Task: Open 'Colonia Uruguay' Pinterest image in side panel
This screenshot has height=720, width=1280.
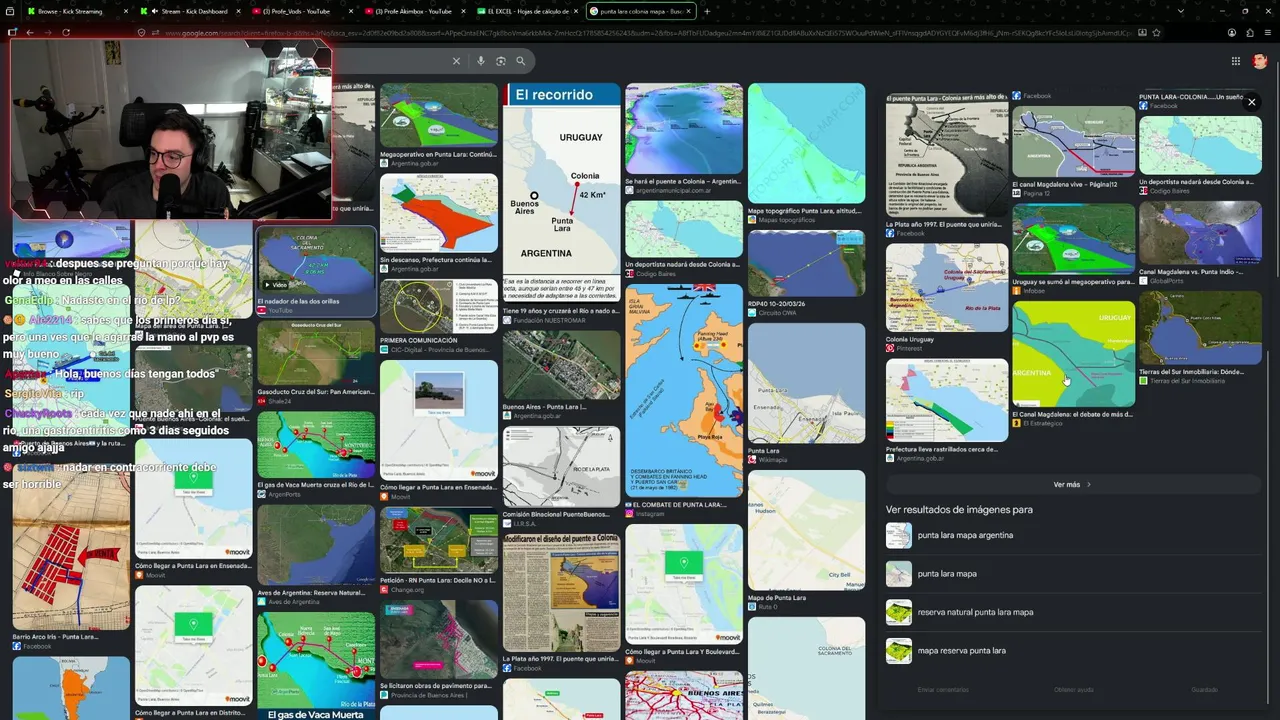Action: (947, 288)
